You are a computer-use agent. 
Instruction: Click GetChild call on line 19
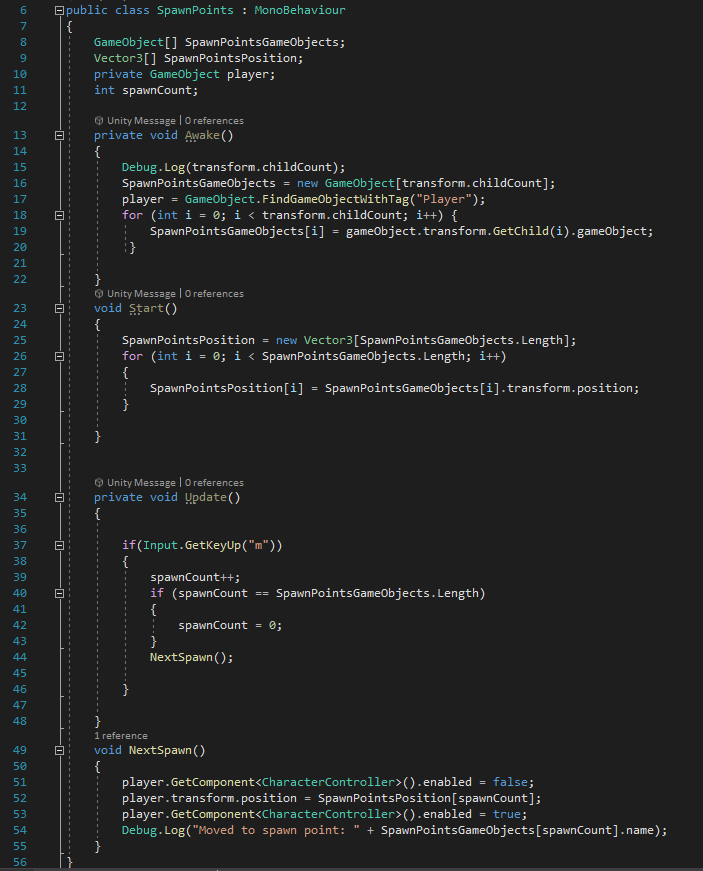coord(521,231)
